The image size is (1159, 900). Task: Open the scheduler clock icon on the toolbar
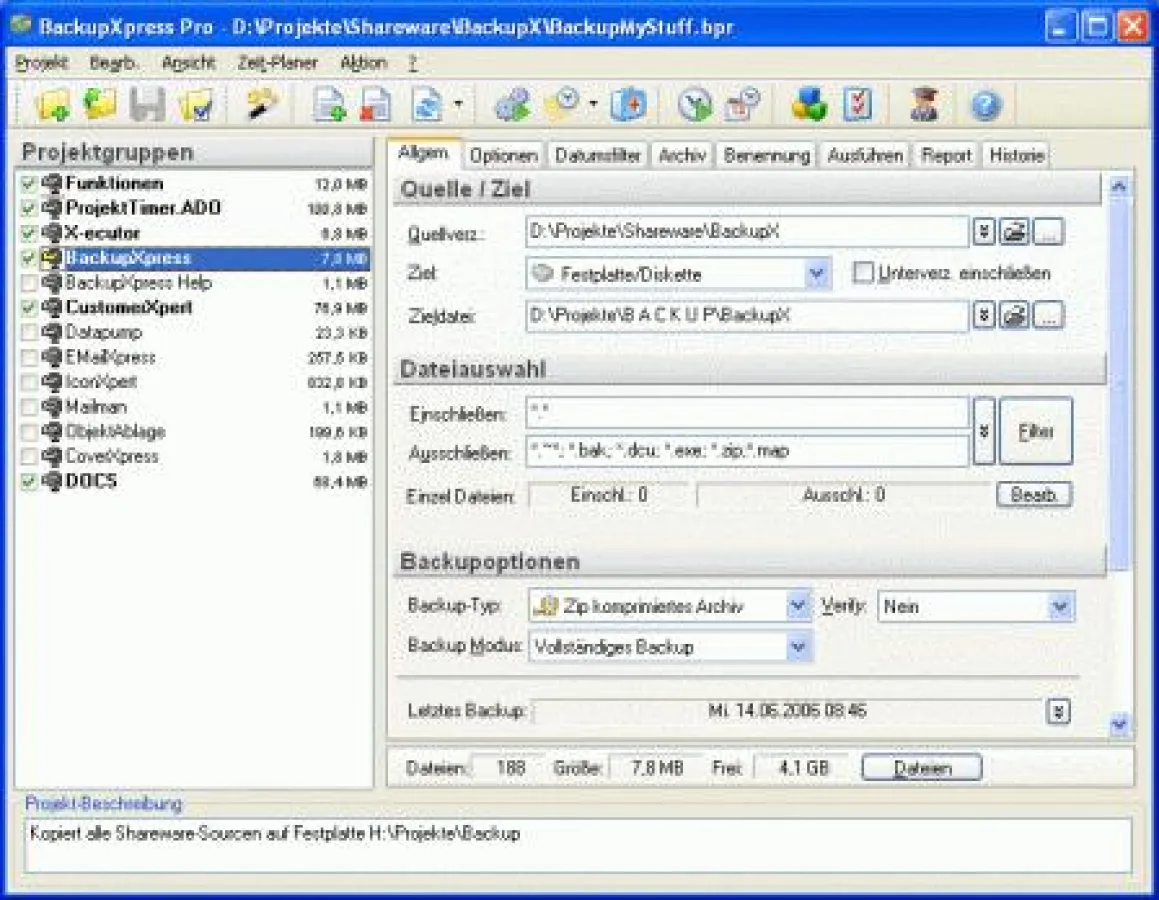click(x=564, y=104)
